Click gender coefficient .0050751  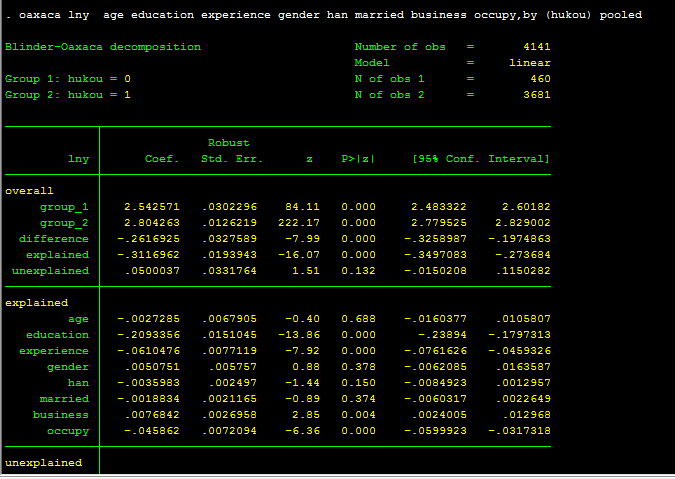[x=152, y=367]
